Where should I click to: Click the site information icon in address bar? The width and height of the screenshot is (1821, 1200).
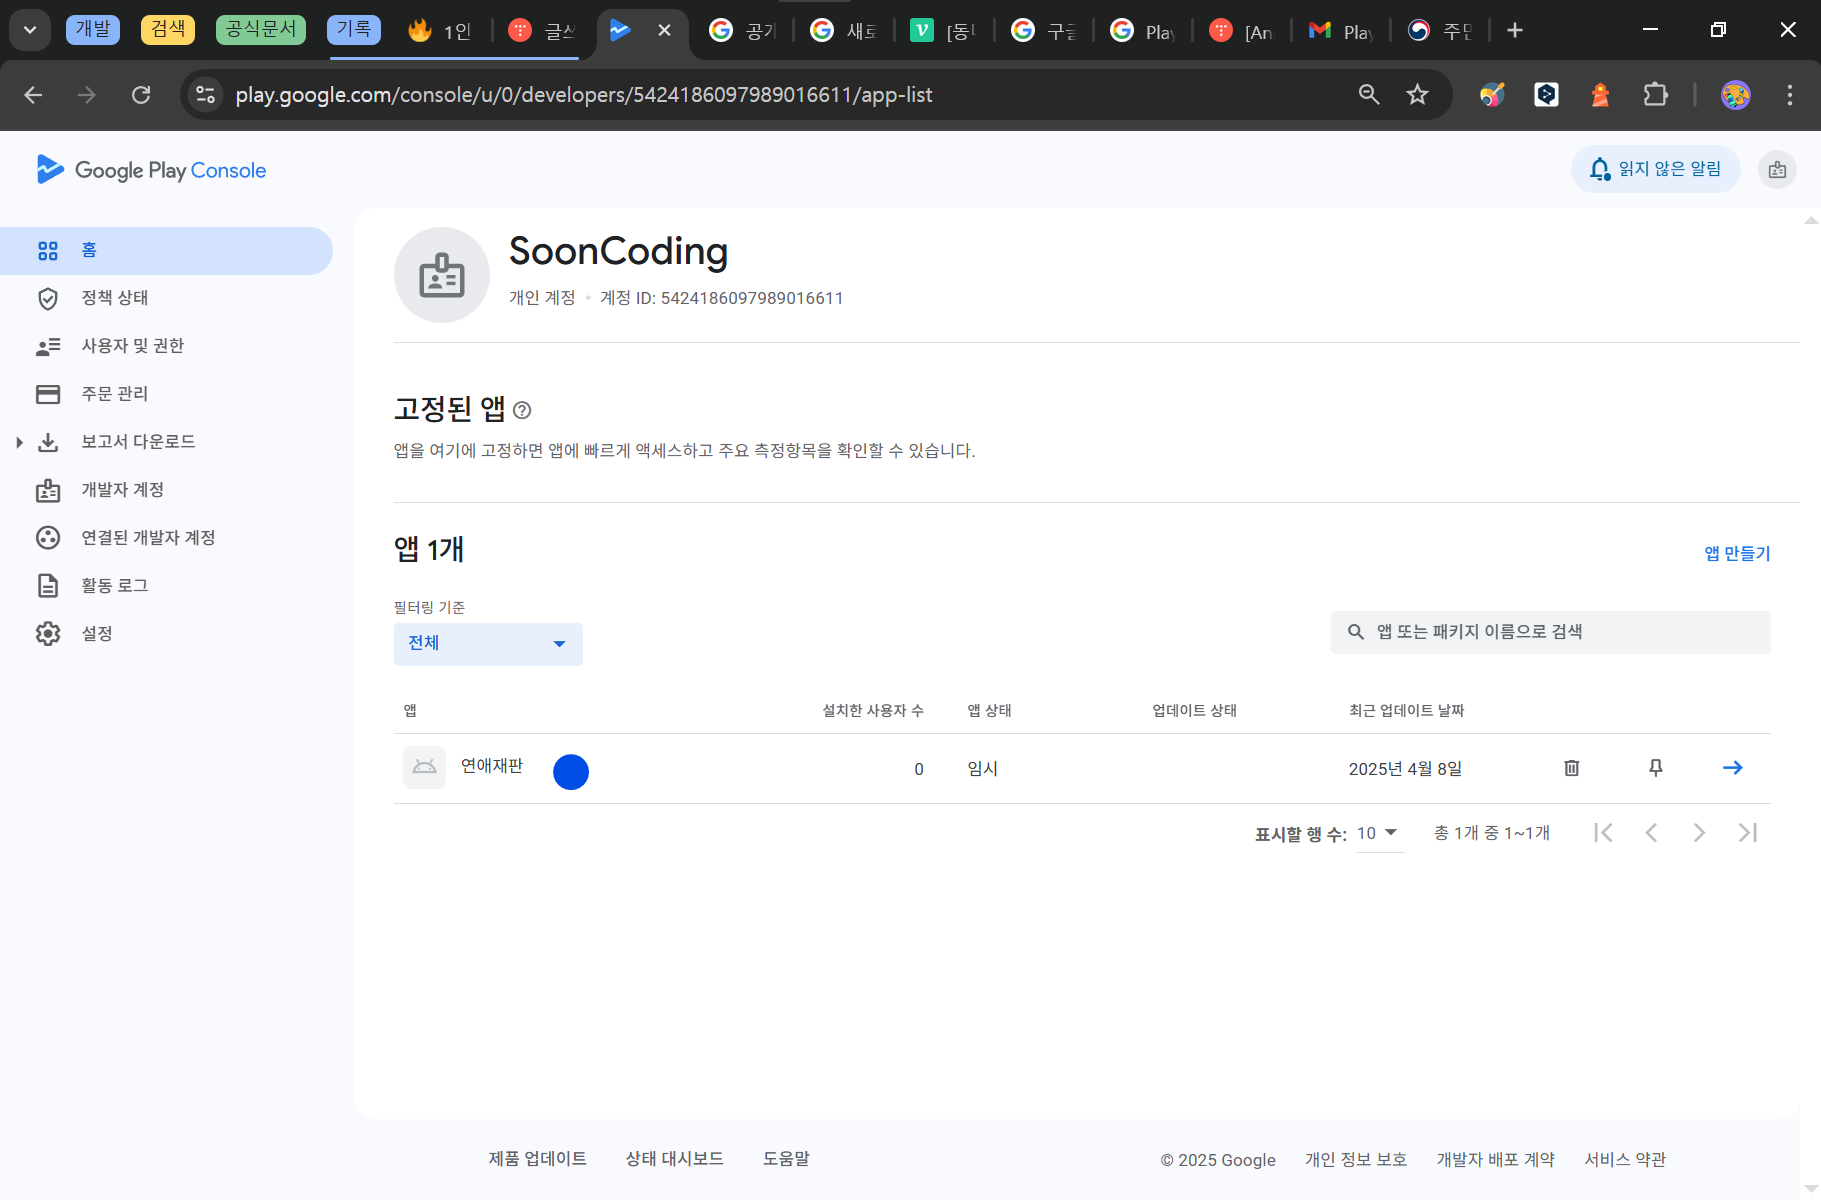point(206,95)
